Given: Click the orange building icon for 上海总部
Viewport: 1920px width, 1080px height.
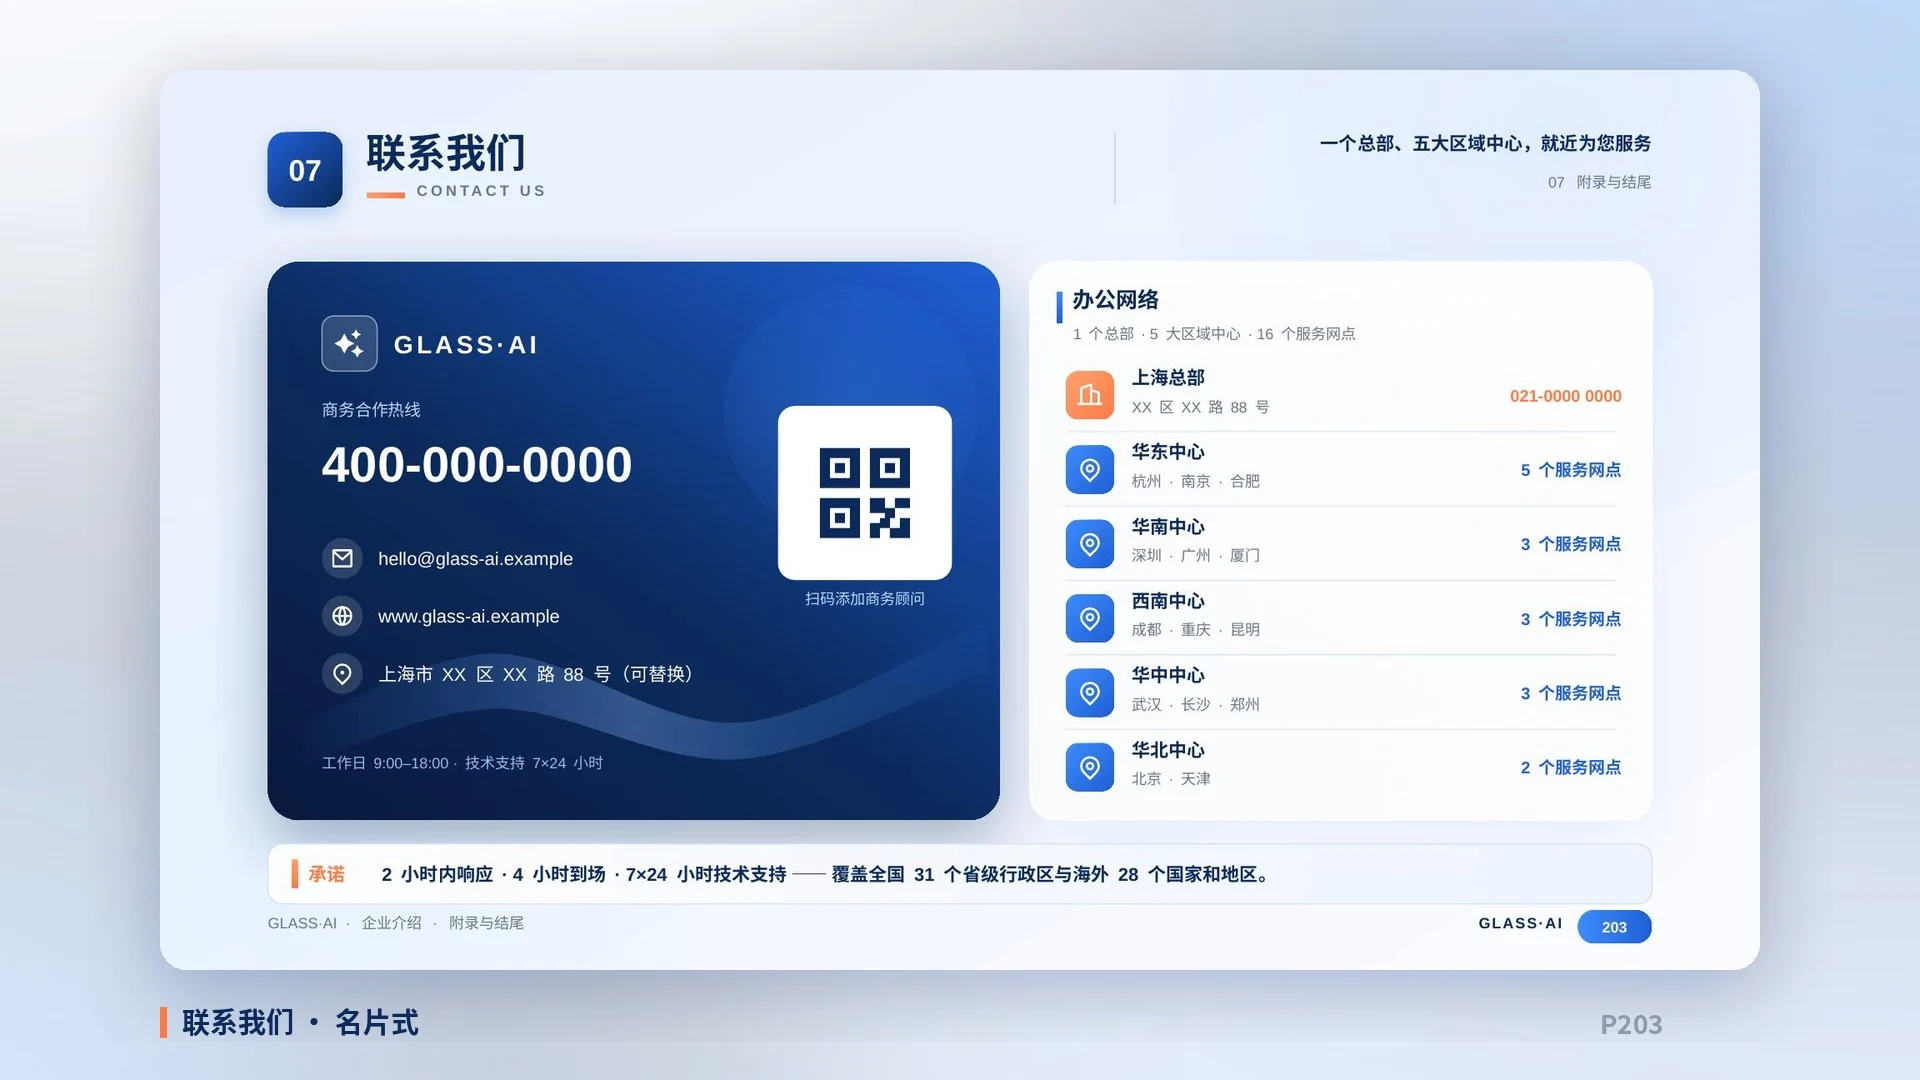Looking at the screenshot, I should pyautogui.click(x=1090, y=395).
